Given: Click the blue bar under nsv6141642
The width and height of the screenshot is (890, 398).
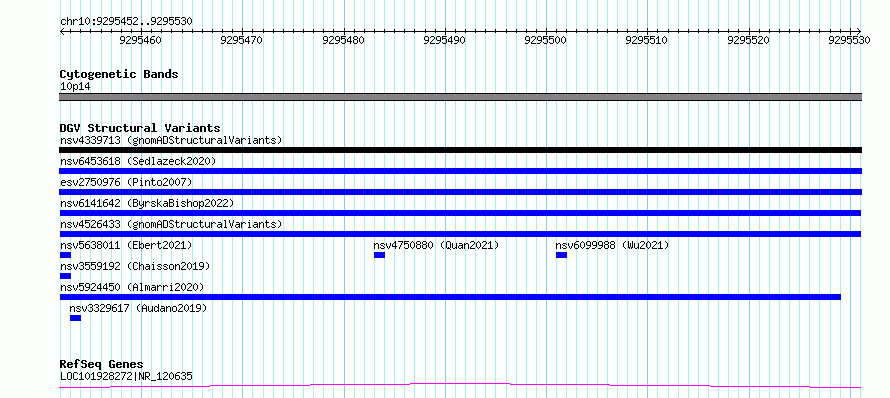Looking at the screenshot, I should pyautogui.click(x=460, y=213).
